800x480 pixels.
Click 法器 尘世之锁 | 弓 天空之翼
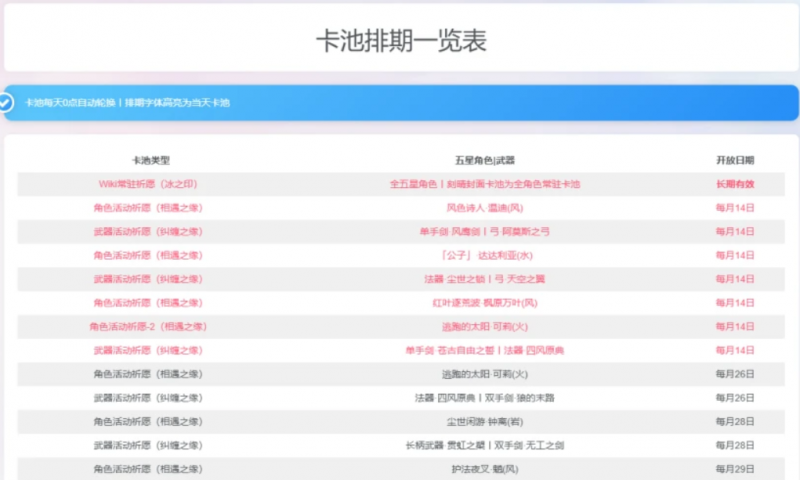[484, 279]
